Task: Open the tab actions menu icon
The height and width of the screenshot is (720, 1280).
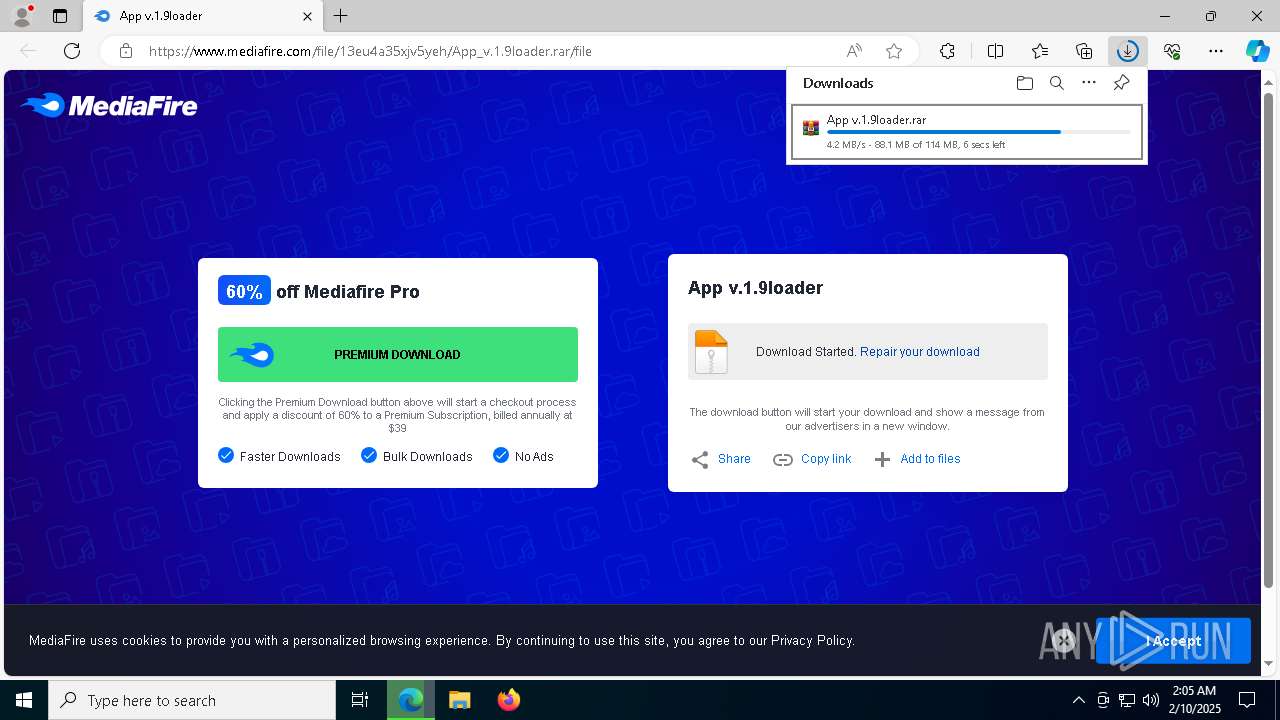Action: point(60,16)
